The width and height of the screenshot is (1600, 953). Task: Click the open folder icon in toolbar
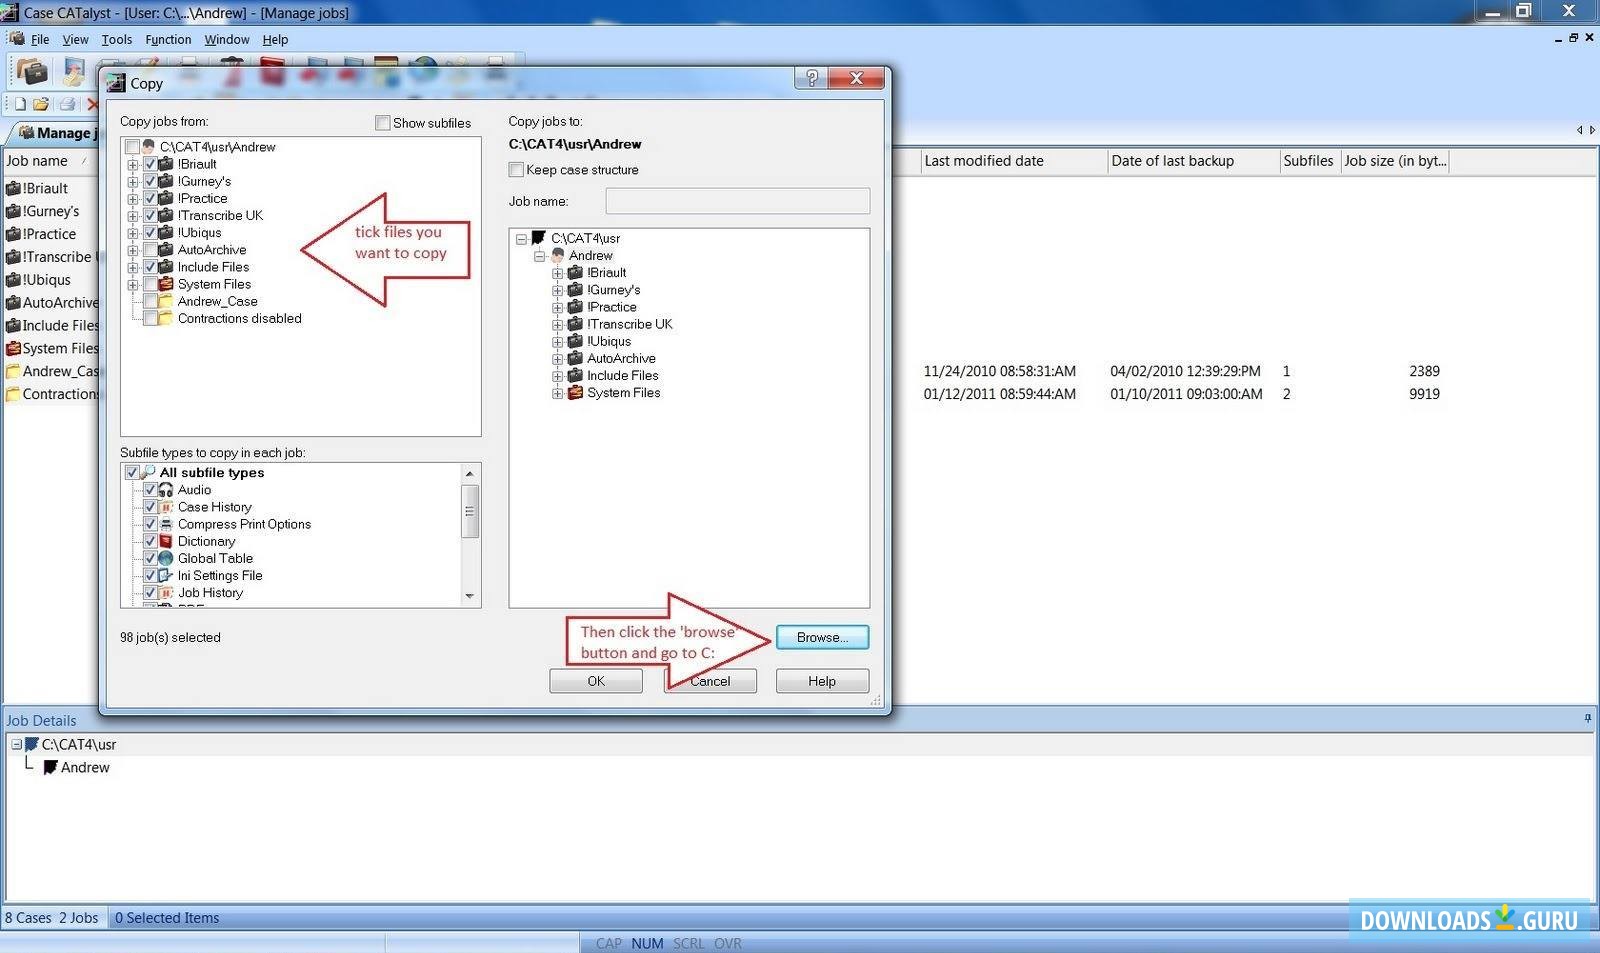pos(41,104)
